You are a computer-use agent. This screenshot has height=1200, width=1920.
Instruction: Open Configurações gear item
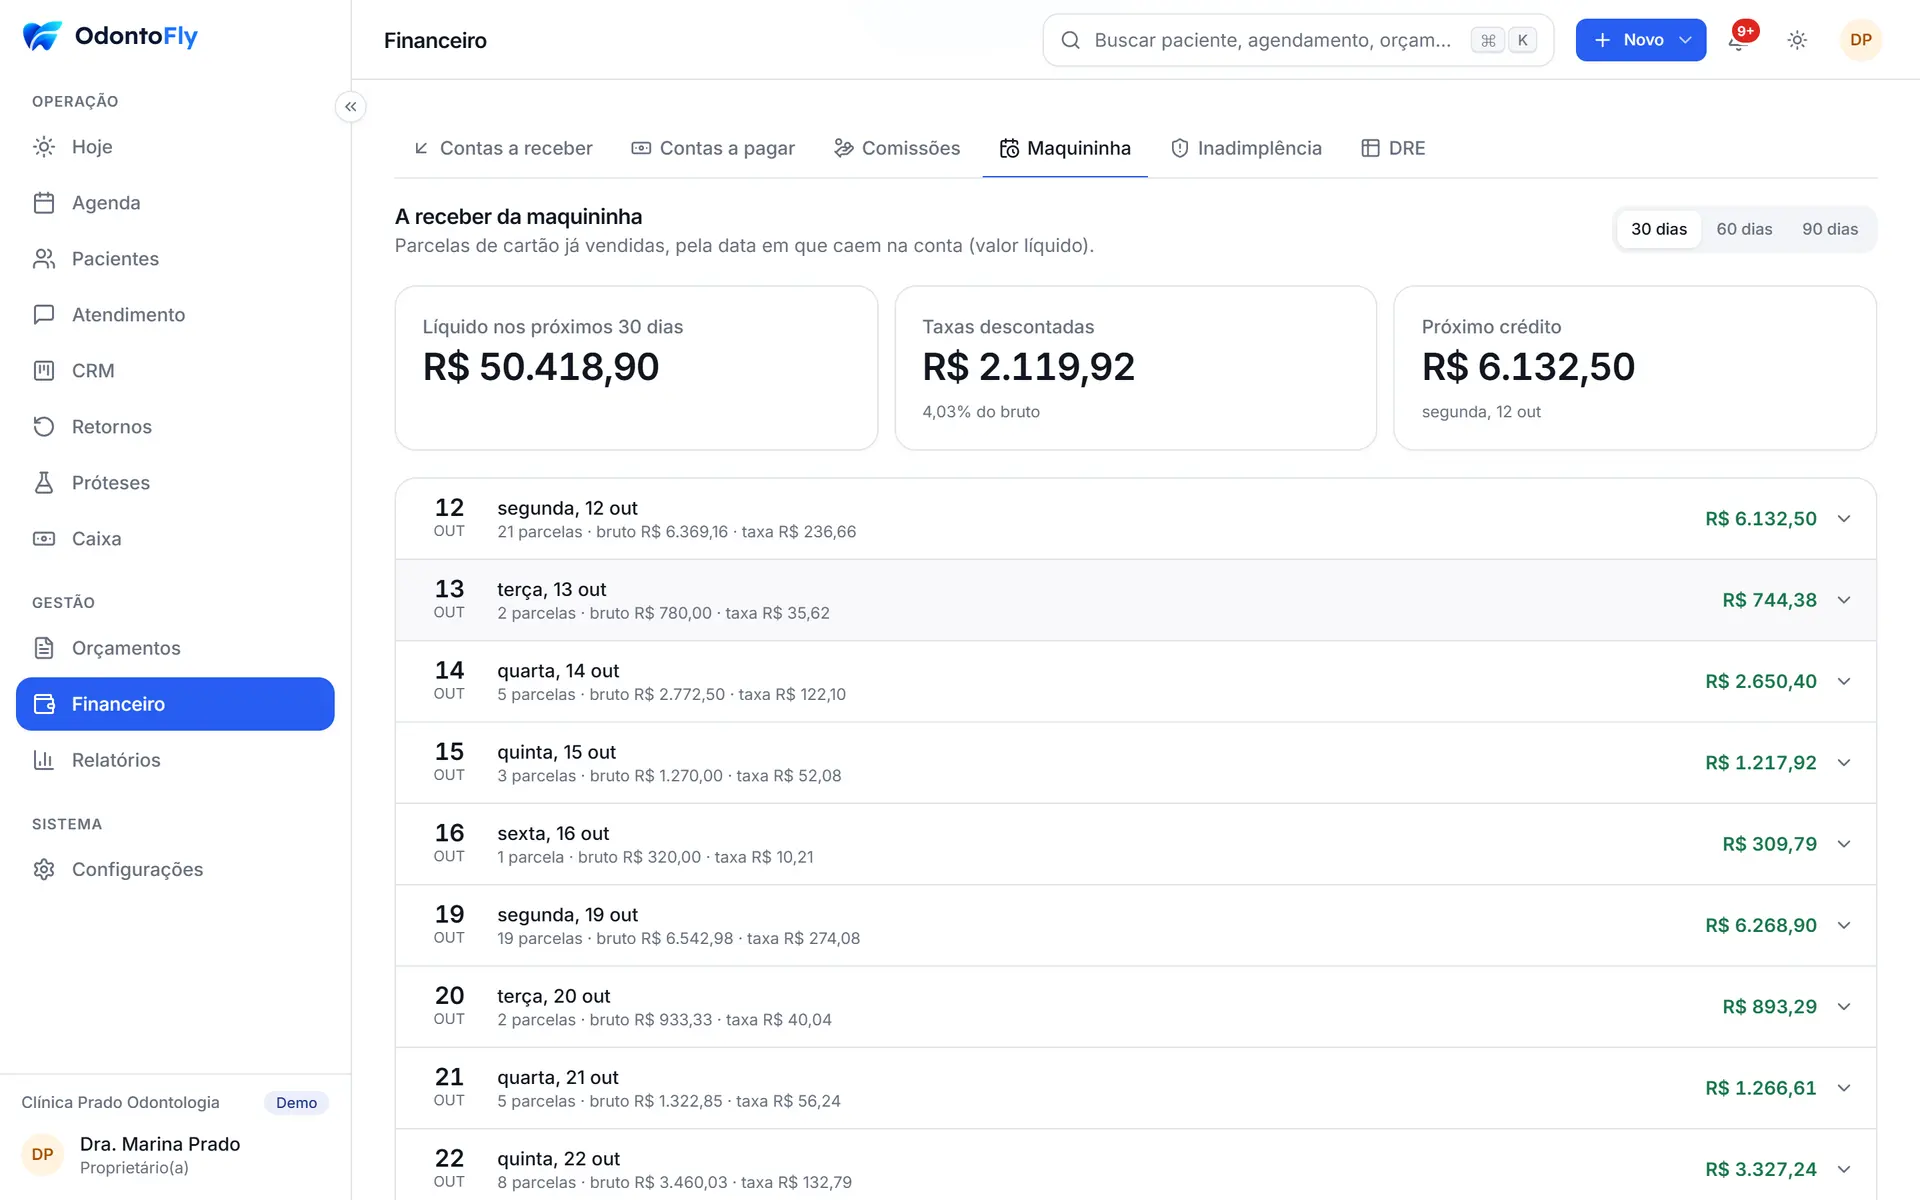(x=175, y=870)
